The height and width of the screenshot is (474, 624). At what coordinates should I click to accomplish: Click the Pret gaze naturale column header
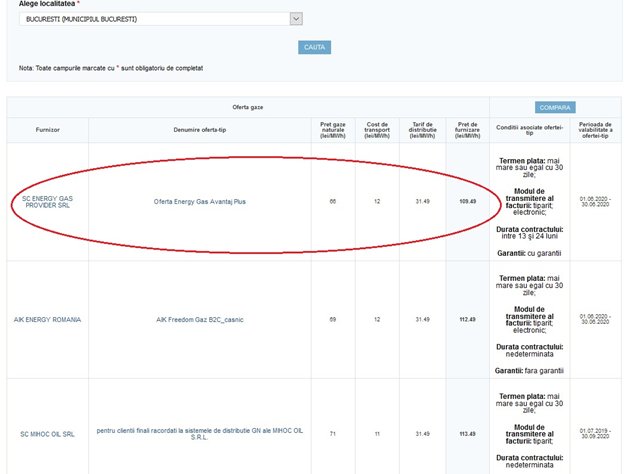pos(332,129)
